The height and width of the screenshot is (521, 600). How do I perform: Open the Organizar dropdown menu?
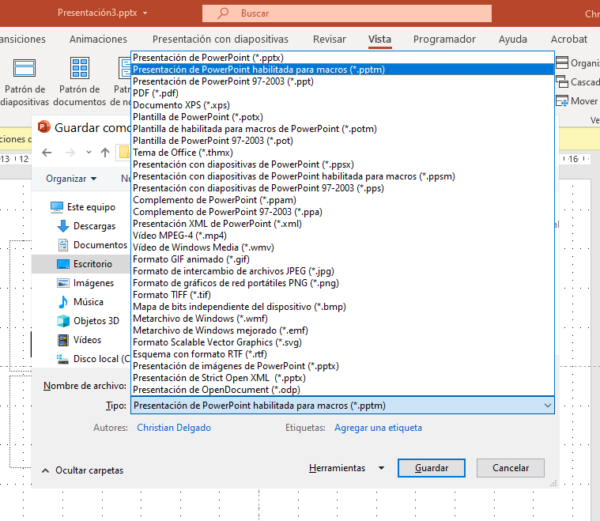(x=71, y=179)
